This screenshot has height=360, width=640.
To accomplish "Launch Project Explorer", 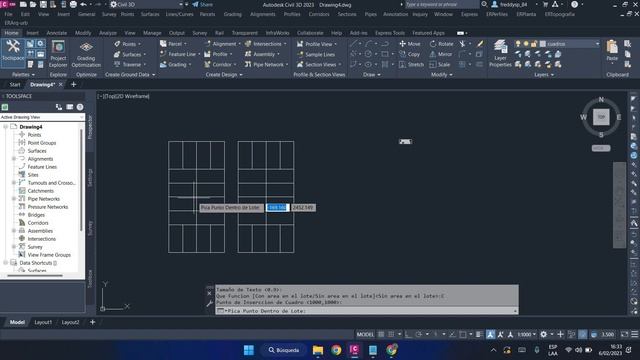I will pos(58,54).
